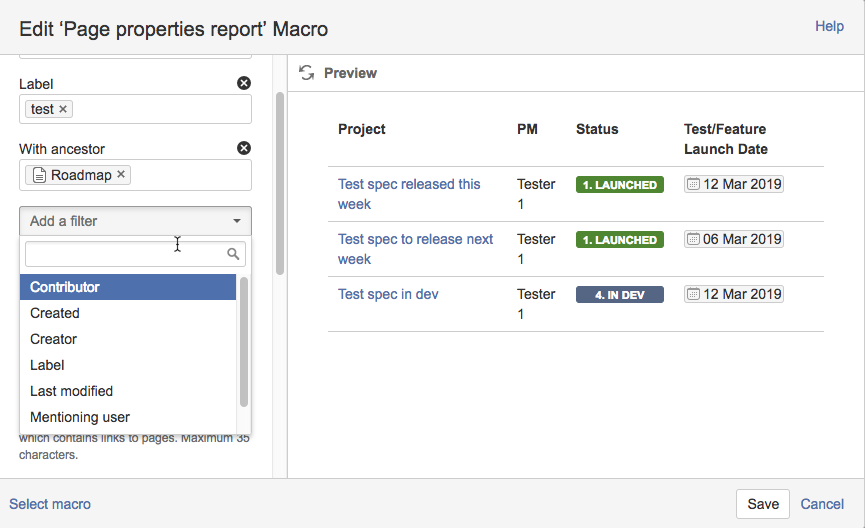
Task: Delete the 'test' label tag
Action: (x=63, y=109)
